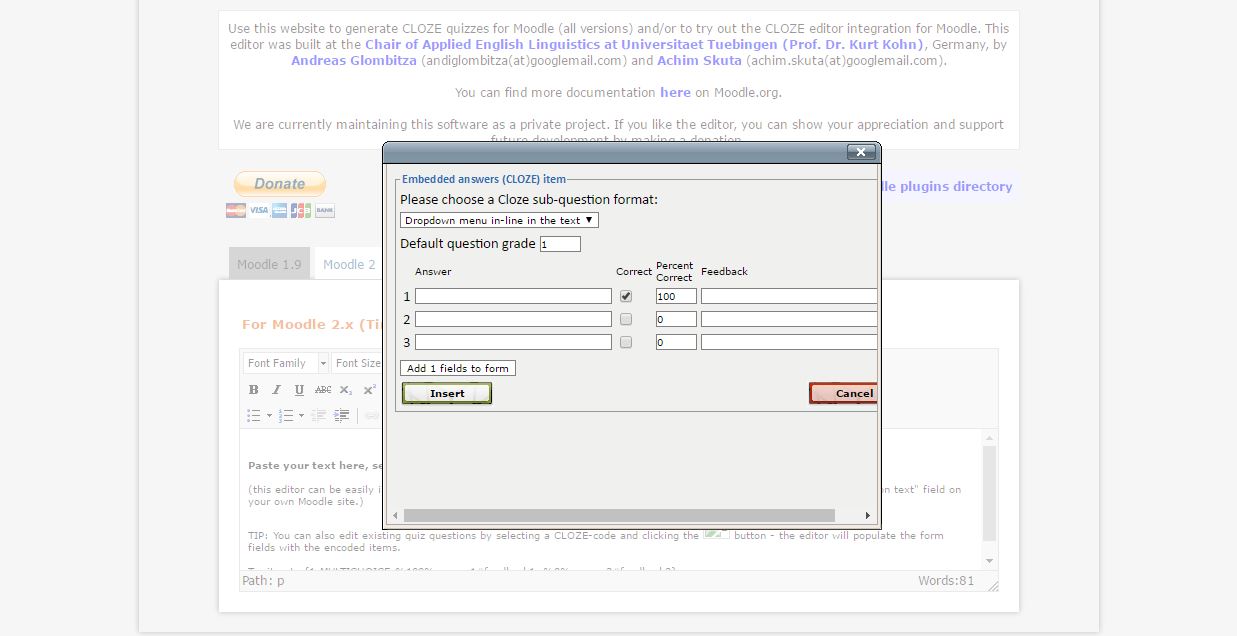Viewport: 1237px width, 636px height.
Task: Toggle Italic text formatting
Action: (276, 390)
